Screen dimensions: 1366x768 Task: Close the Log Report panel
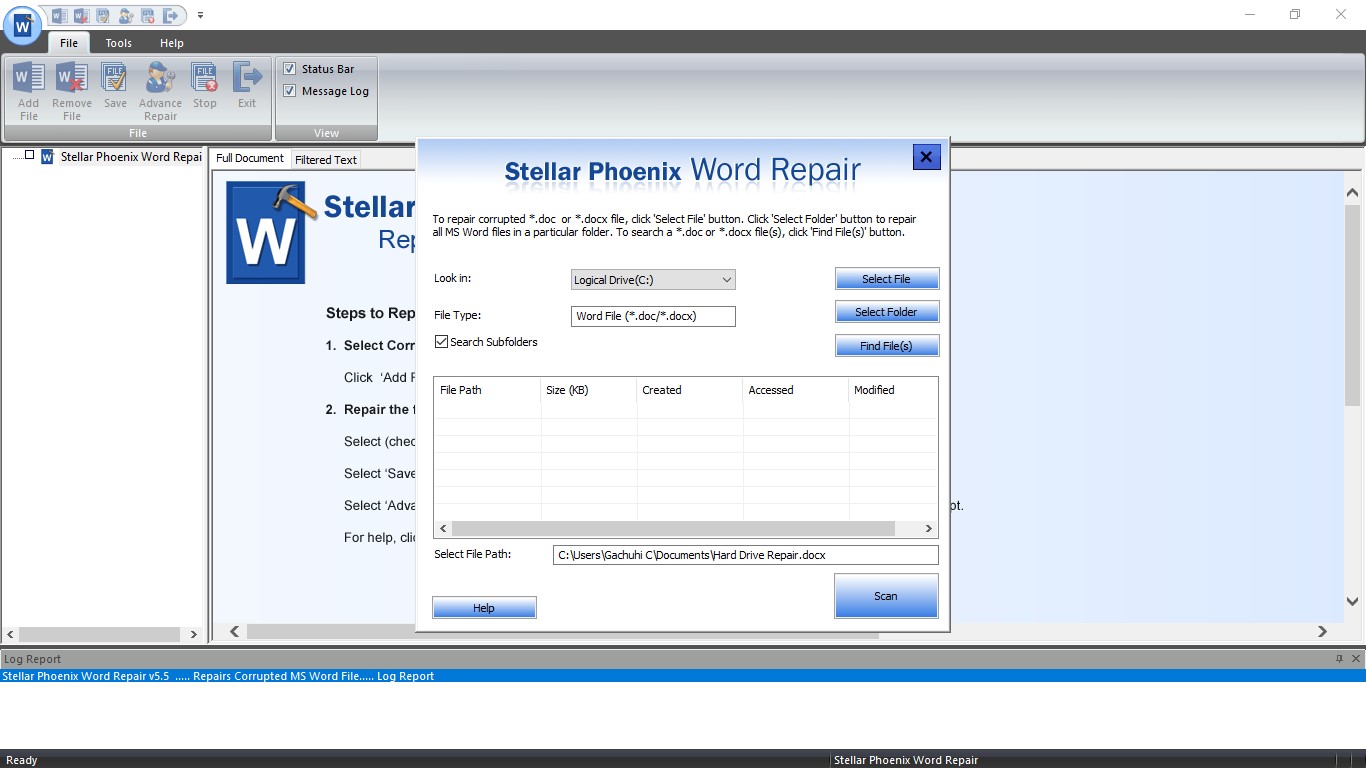[x=1356, y=659]
